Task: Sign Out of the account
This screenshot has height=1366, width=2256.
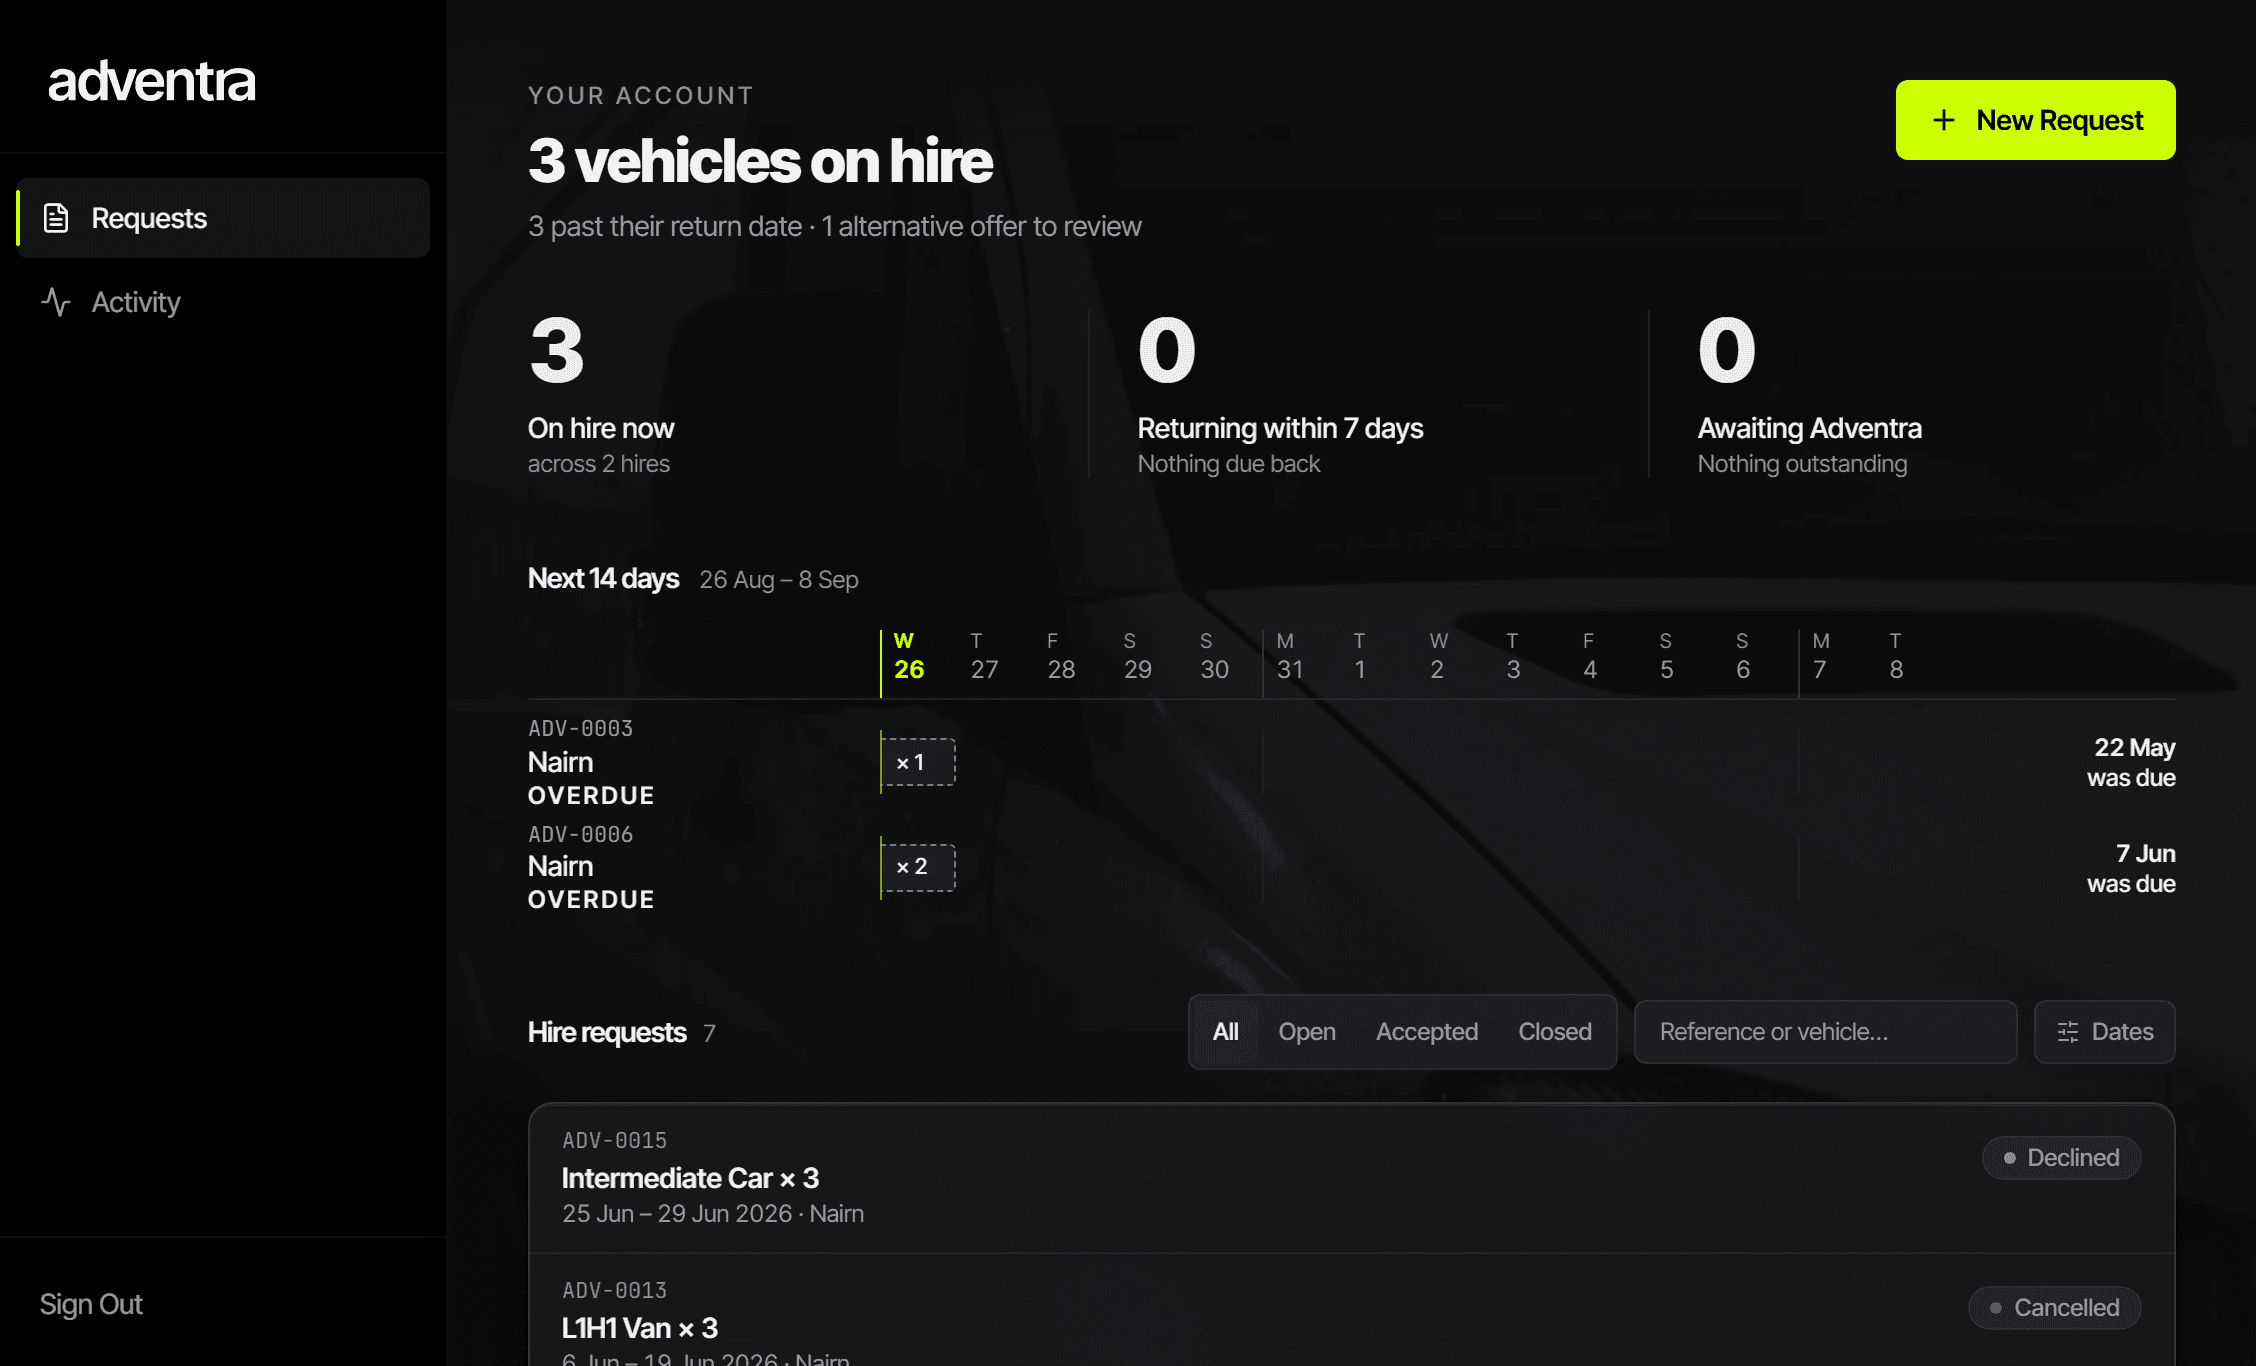Action: point(91,1304)
